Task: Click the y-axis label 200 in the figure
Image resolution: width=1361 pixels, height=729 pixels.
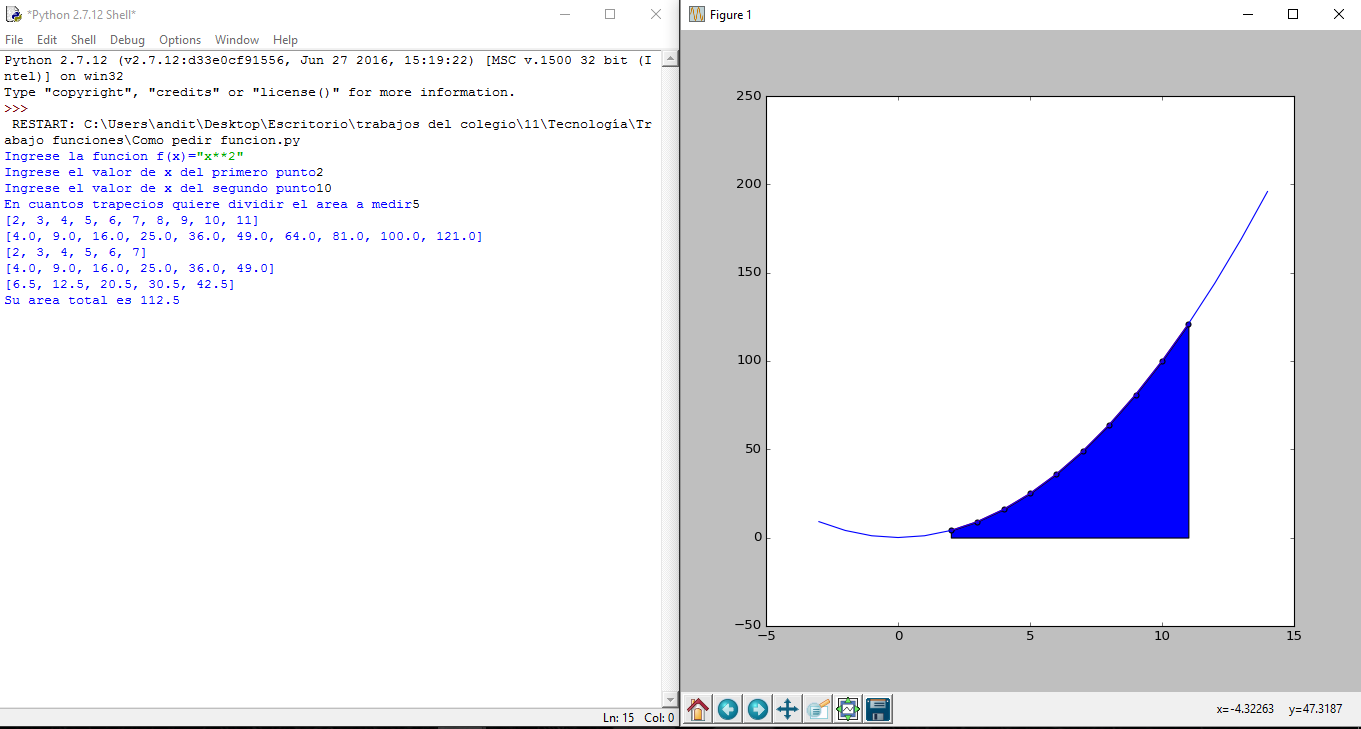Action: pyautogui.click(x=750, y=184)
